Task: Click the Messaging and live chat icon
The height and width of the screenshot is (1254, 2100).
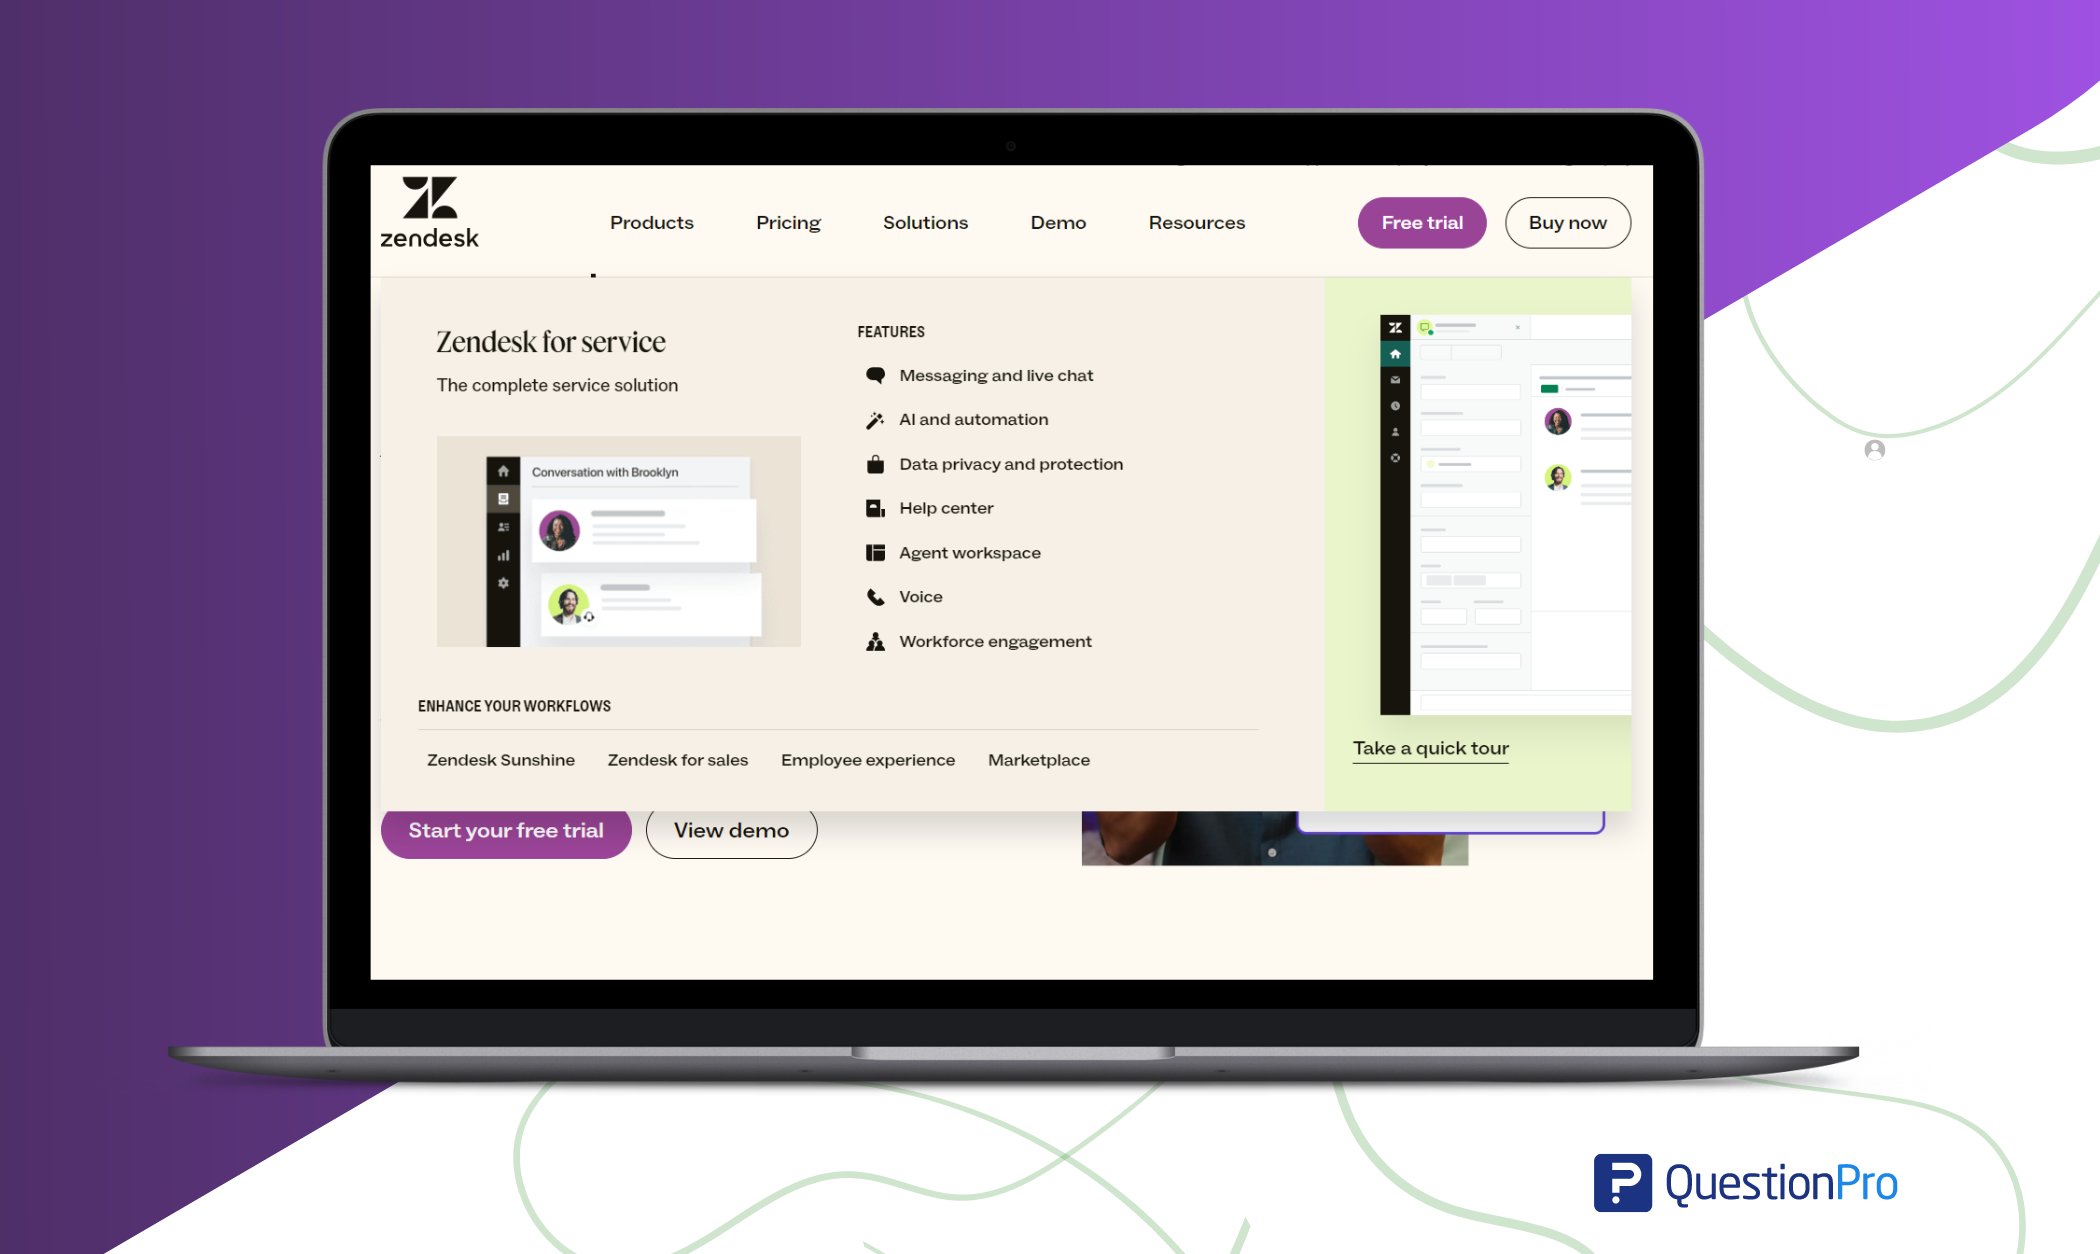Action: [873, 375]
